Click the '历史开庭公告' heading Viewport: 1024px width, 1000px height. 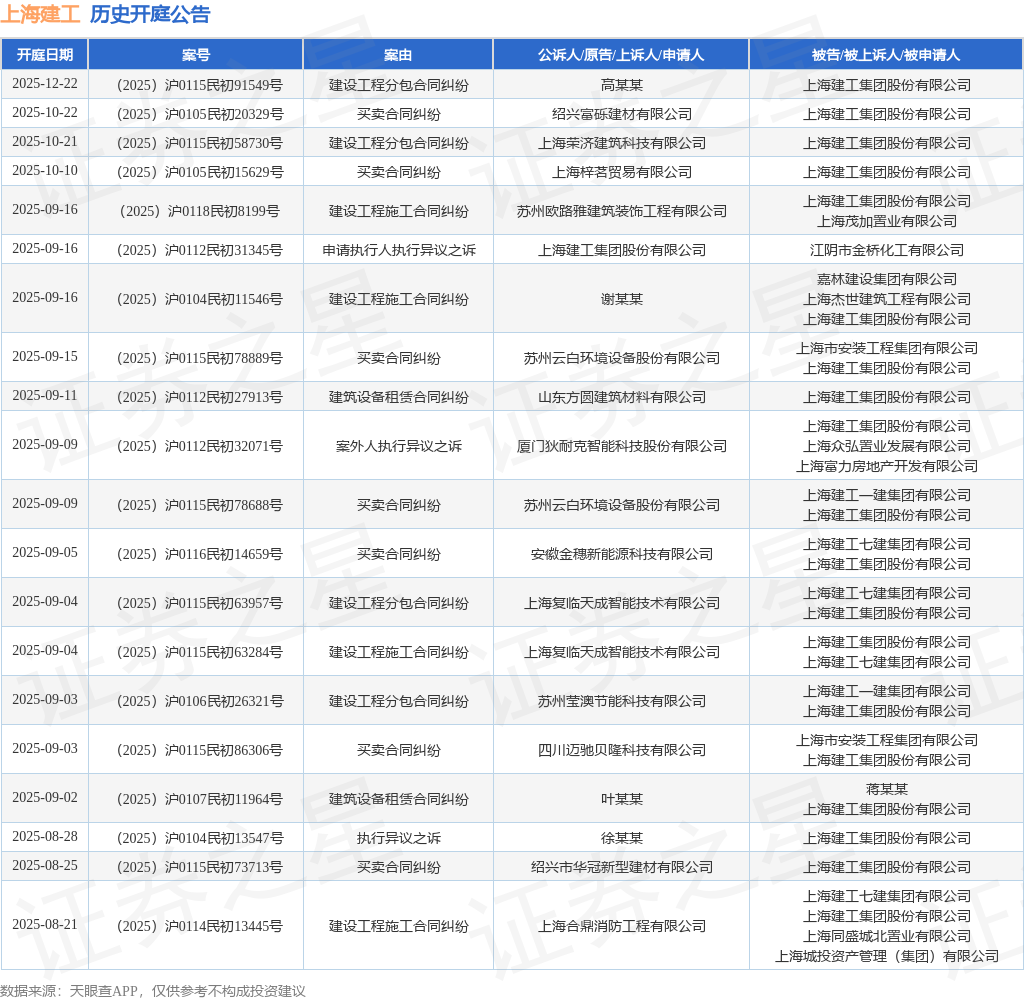150,14
